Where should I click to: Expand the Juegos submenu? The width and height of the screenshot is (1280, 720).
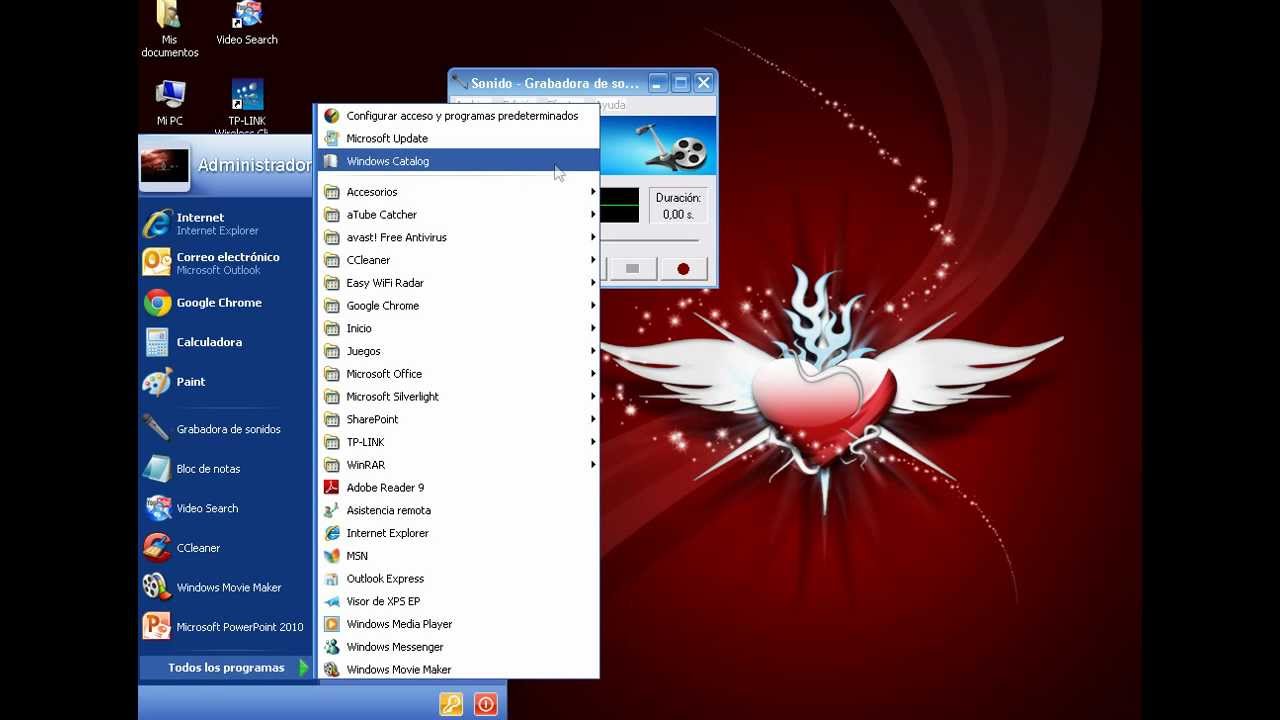point(458,351)
